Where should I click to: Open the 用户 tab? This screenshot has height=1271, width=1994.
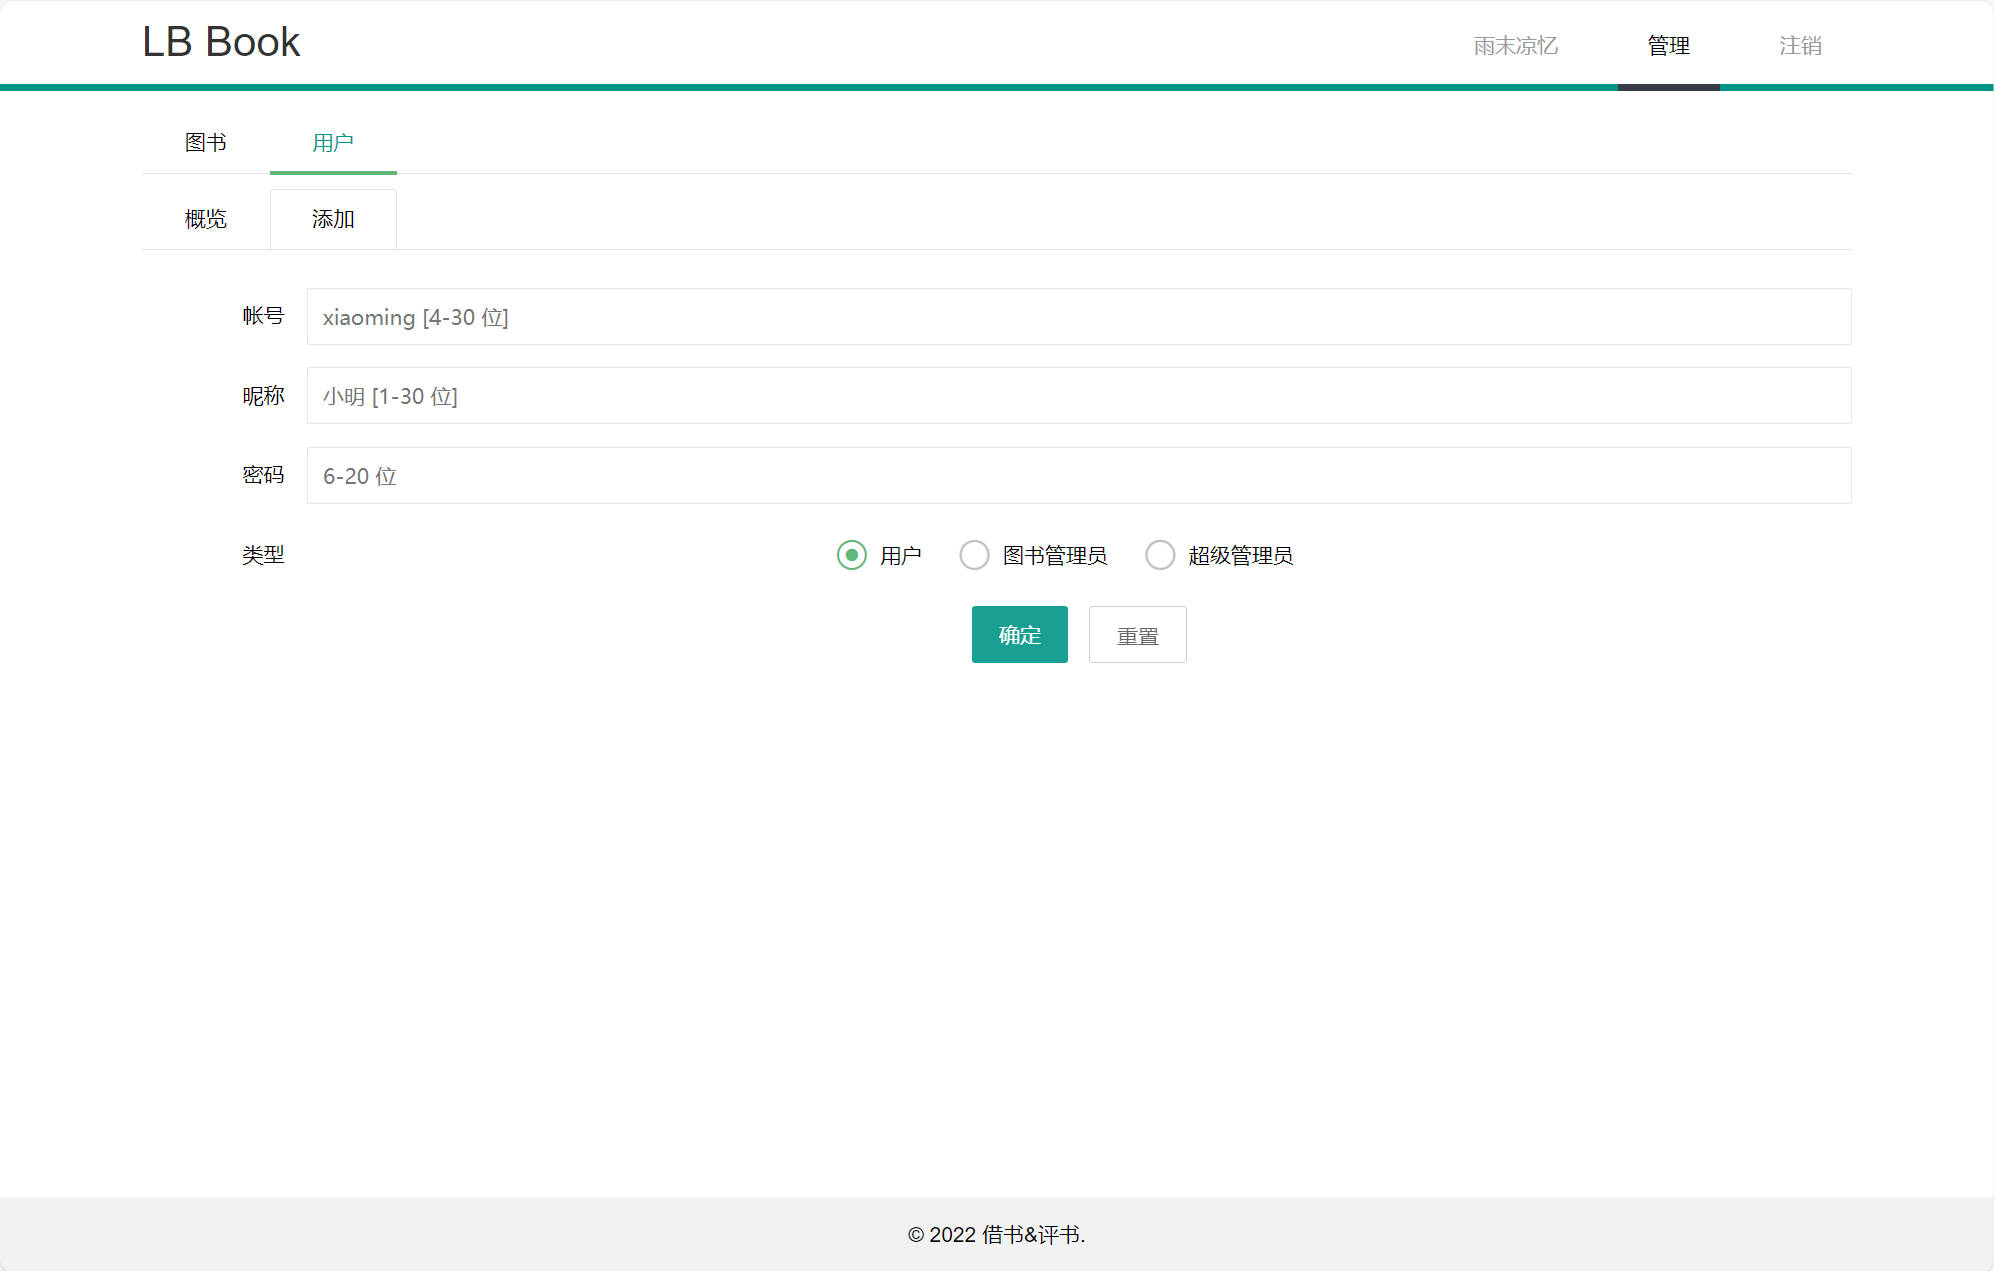[x=333, y=143]
